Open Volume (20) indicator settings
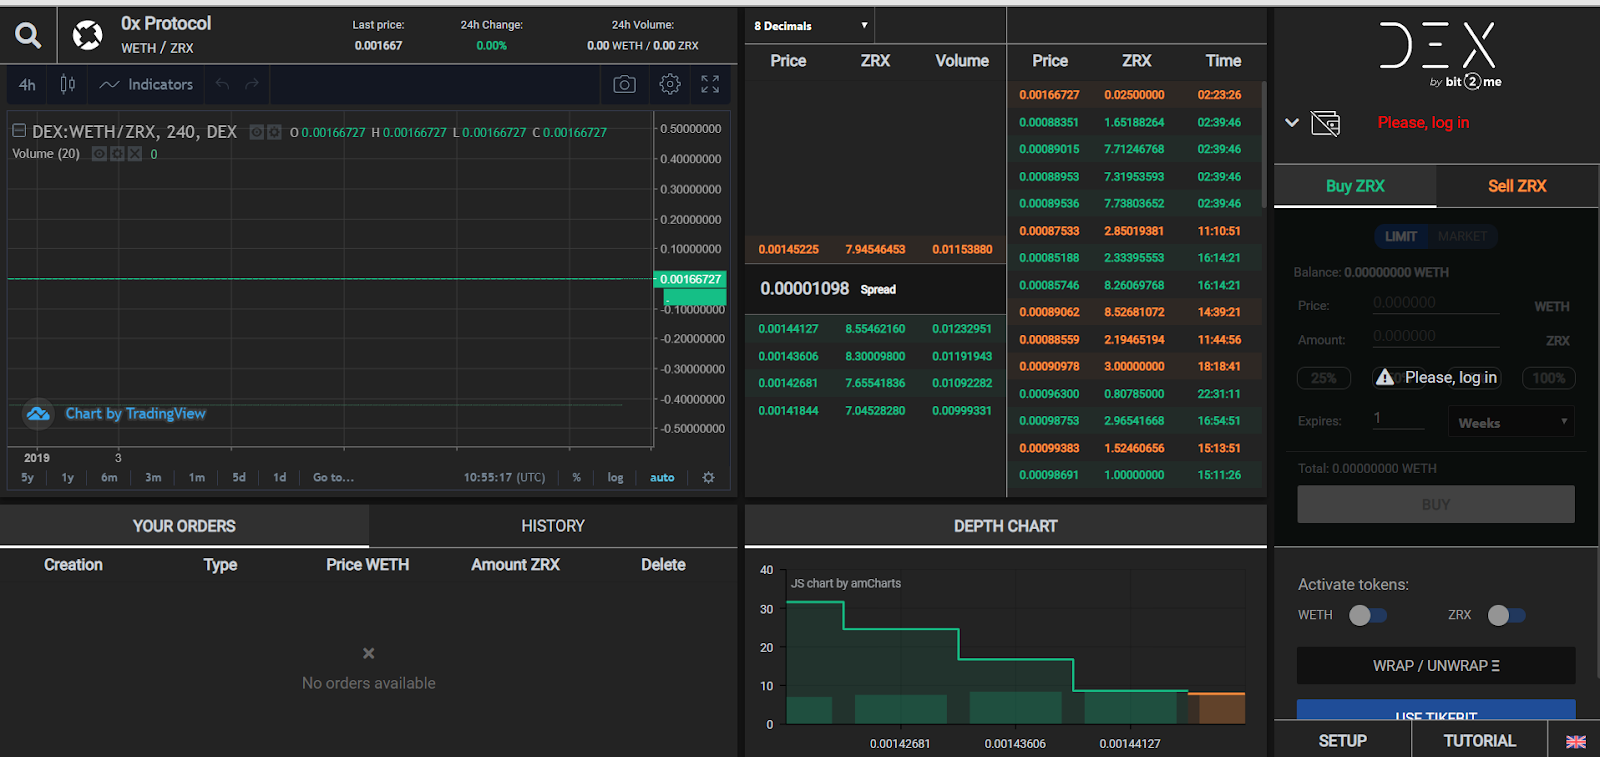 coord(117,154)
